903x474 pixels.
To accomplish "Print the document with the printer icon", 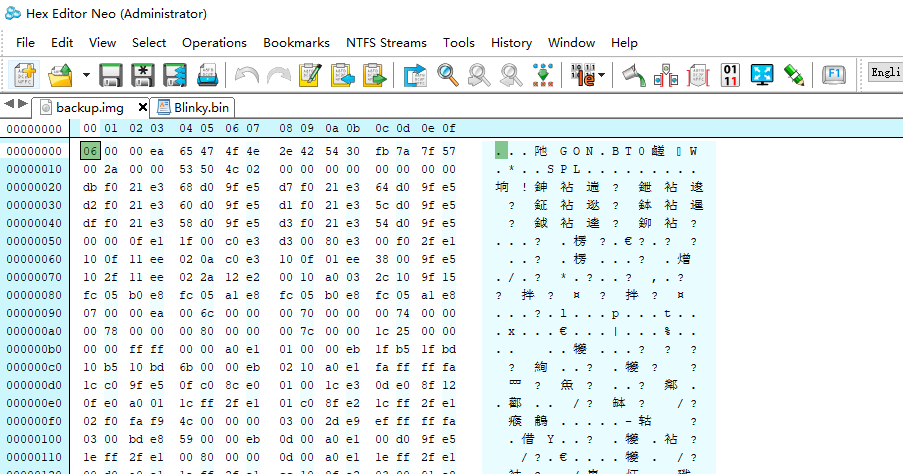I will pyautogui.click(x=207, y=75).
